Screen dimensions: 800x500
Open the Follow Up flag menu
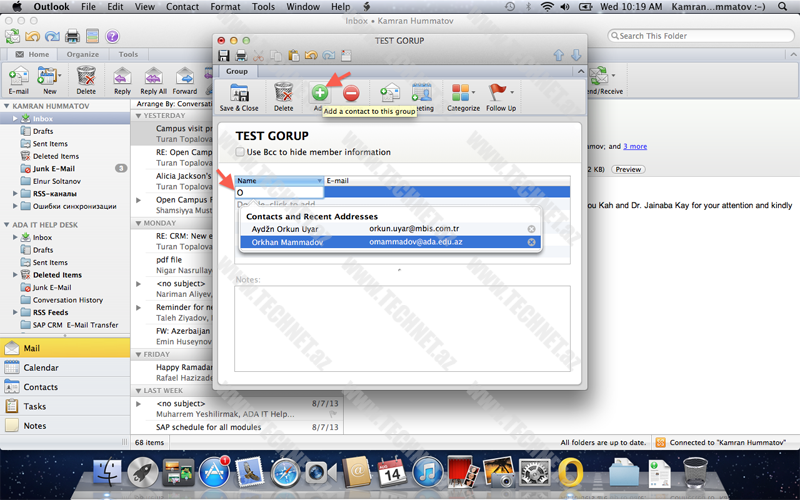click(501, 97)
